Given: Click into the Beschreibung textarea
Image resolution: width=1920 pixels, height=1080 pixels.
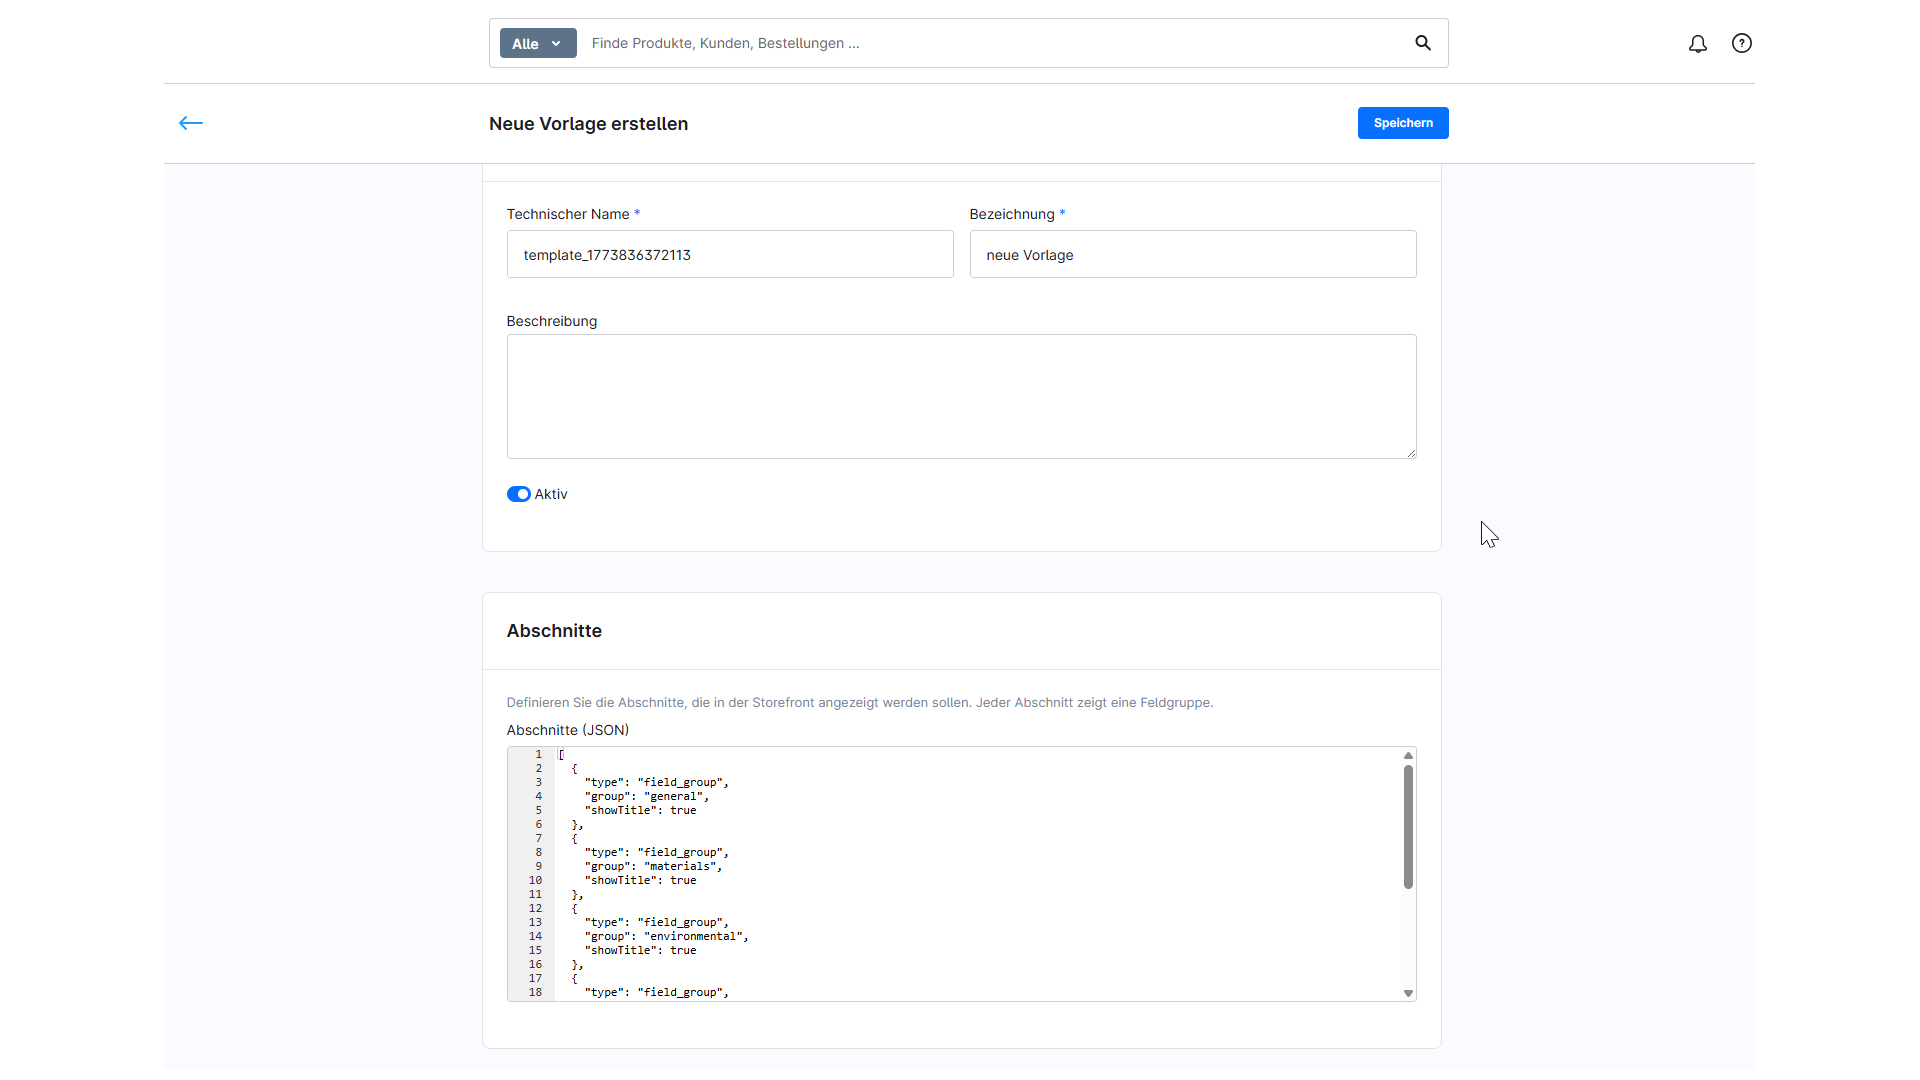Looking at the screenshot, I should click(x=961, y=396).
